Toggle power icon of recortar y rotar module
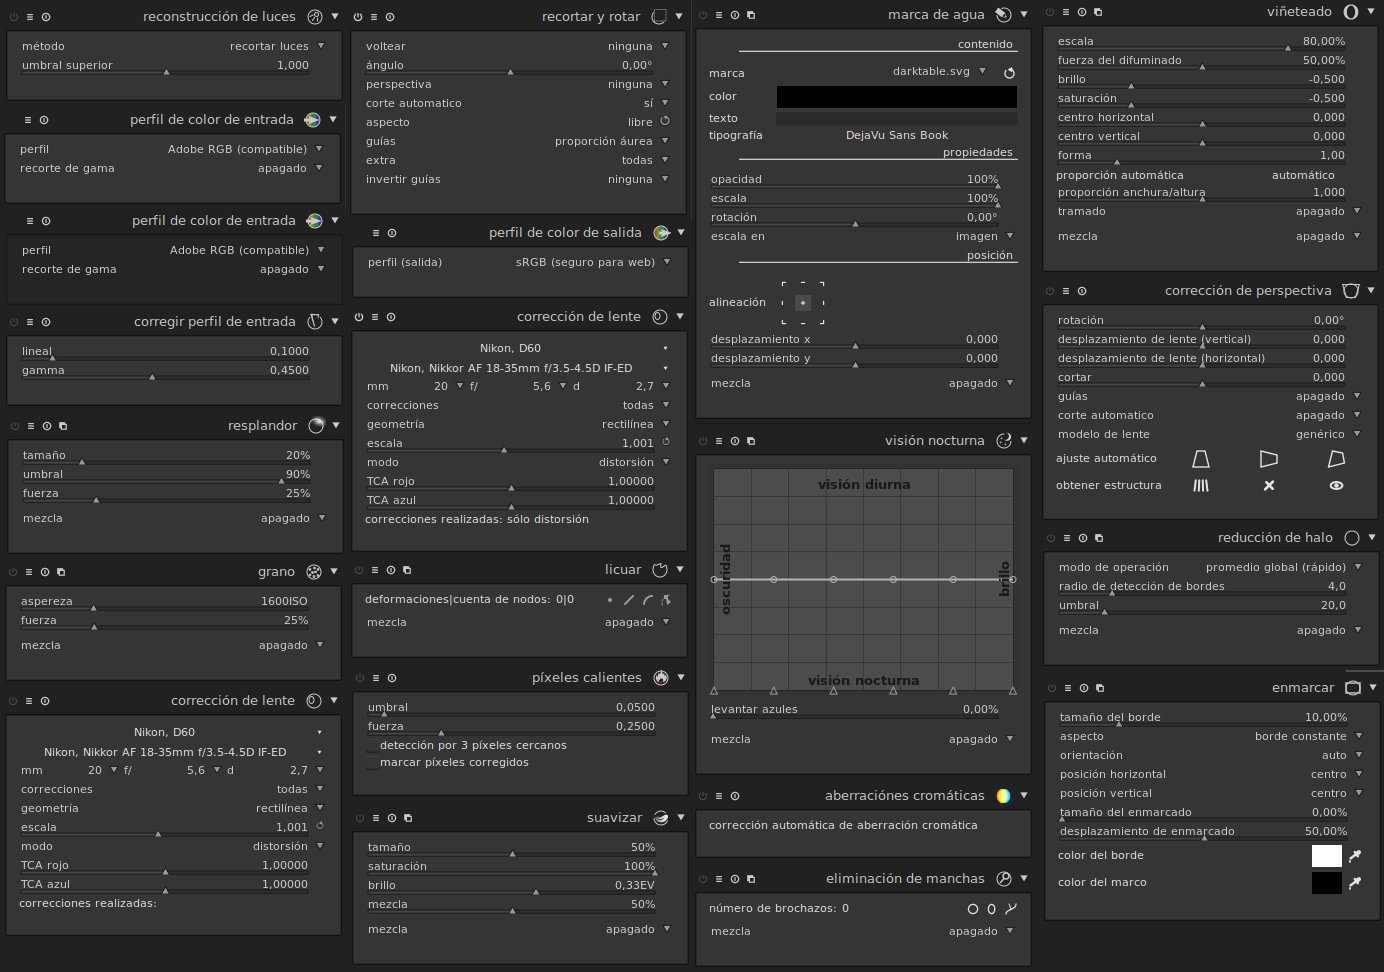Screen dimensions: 1384x972 tap(358, 17)
